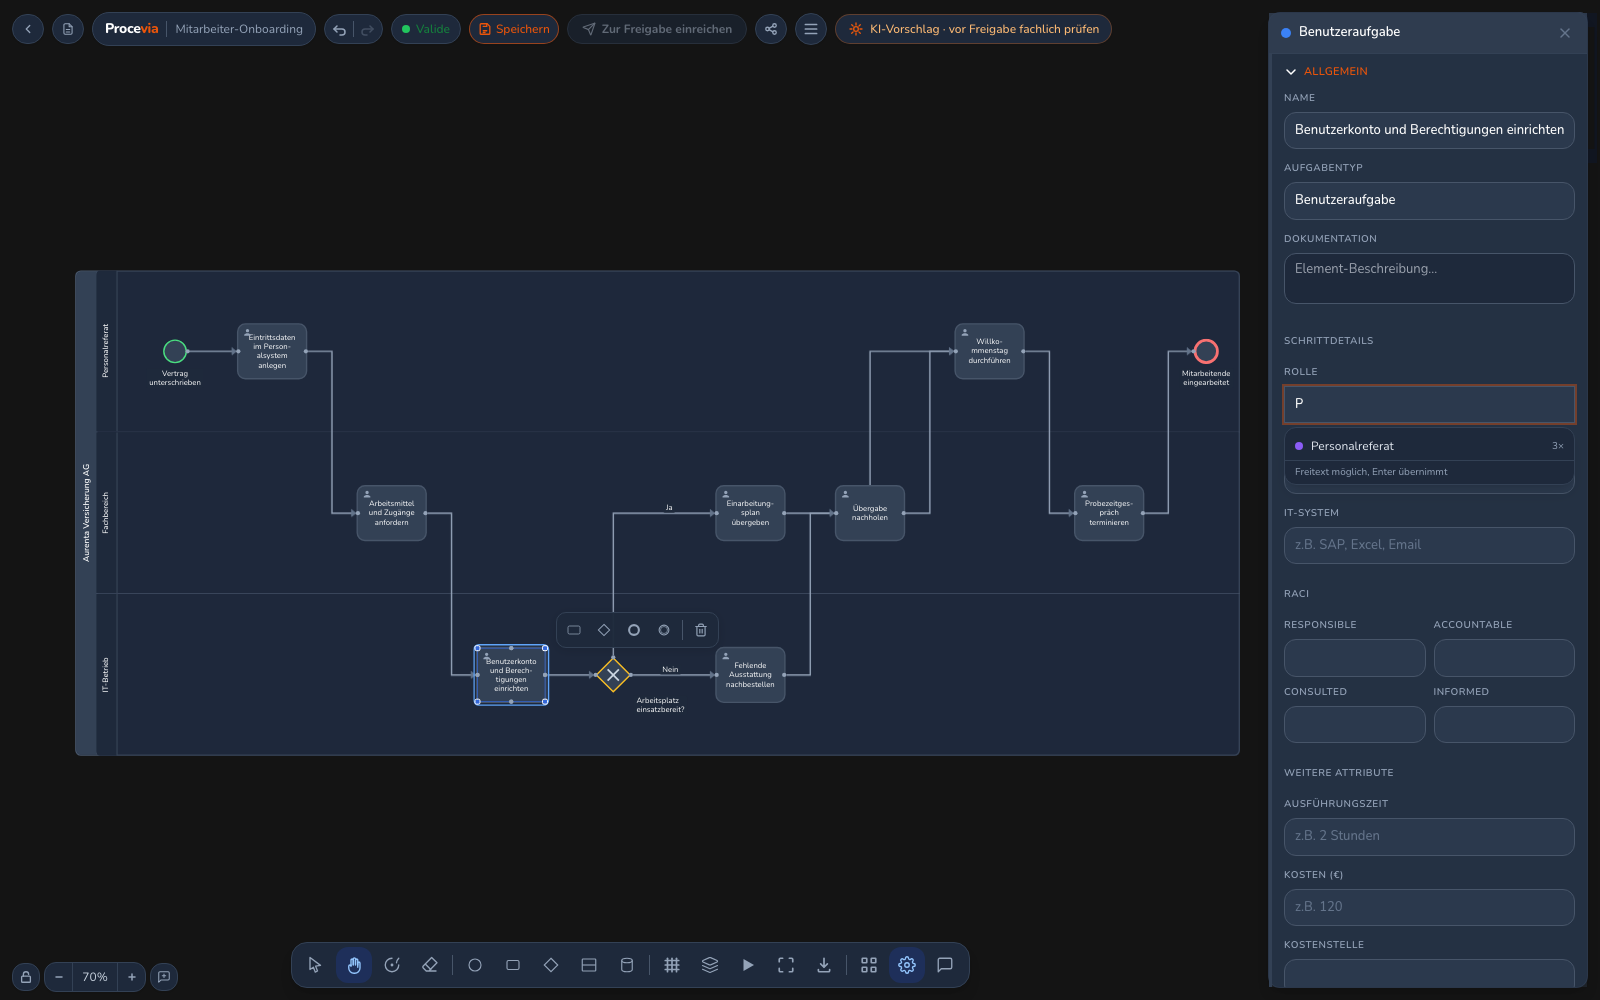Screen dimensions: 1600x1000
Task: Toggle the properties gear panel
Action: [x=907, y=965]
